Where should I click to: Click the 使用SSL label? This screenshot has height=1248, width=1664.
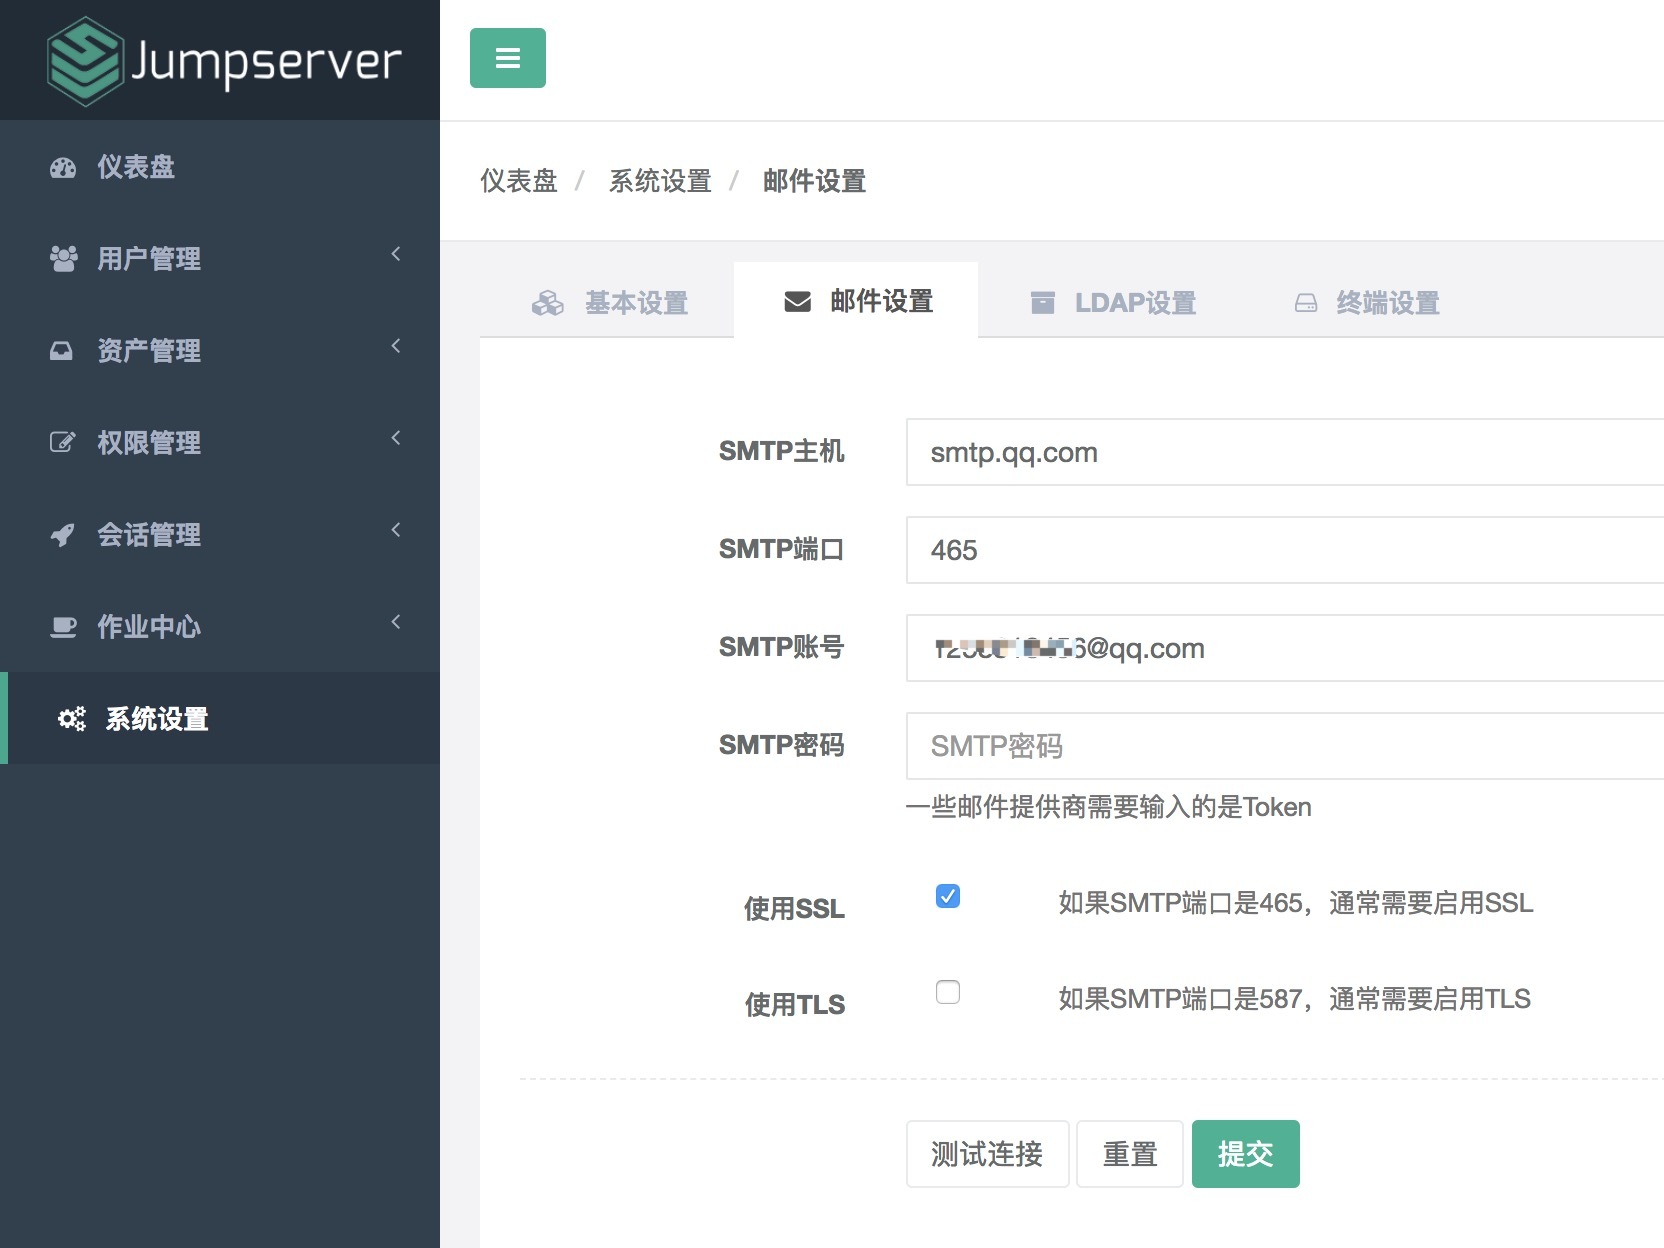click(x=795, y=909)
